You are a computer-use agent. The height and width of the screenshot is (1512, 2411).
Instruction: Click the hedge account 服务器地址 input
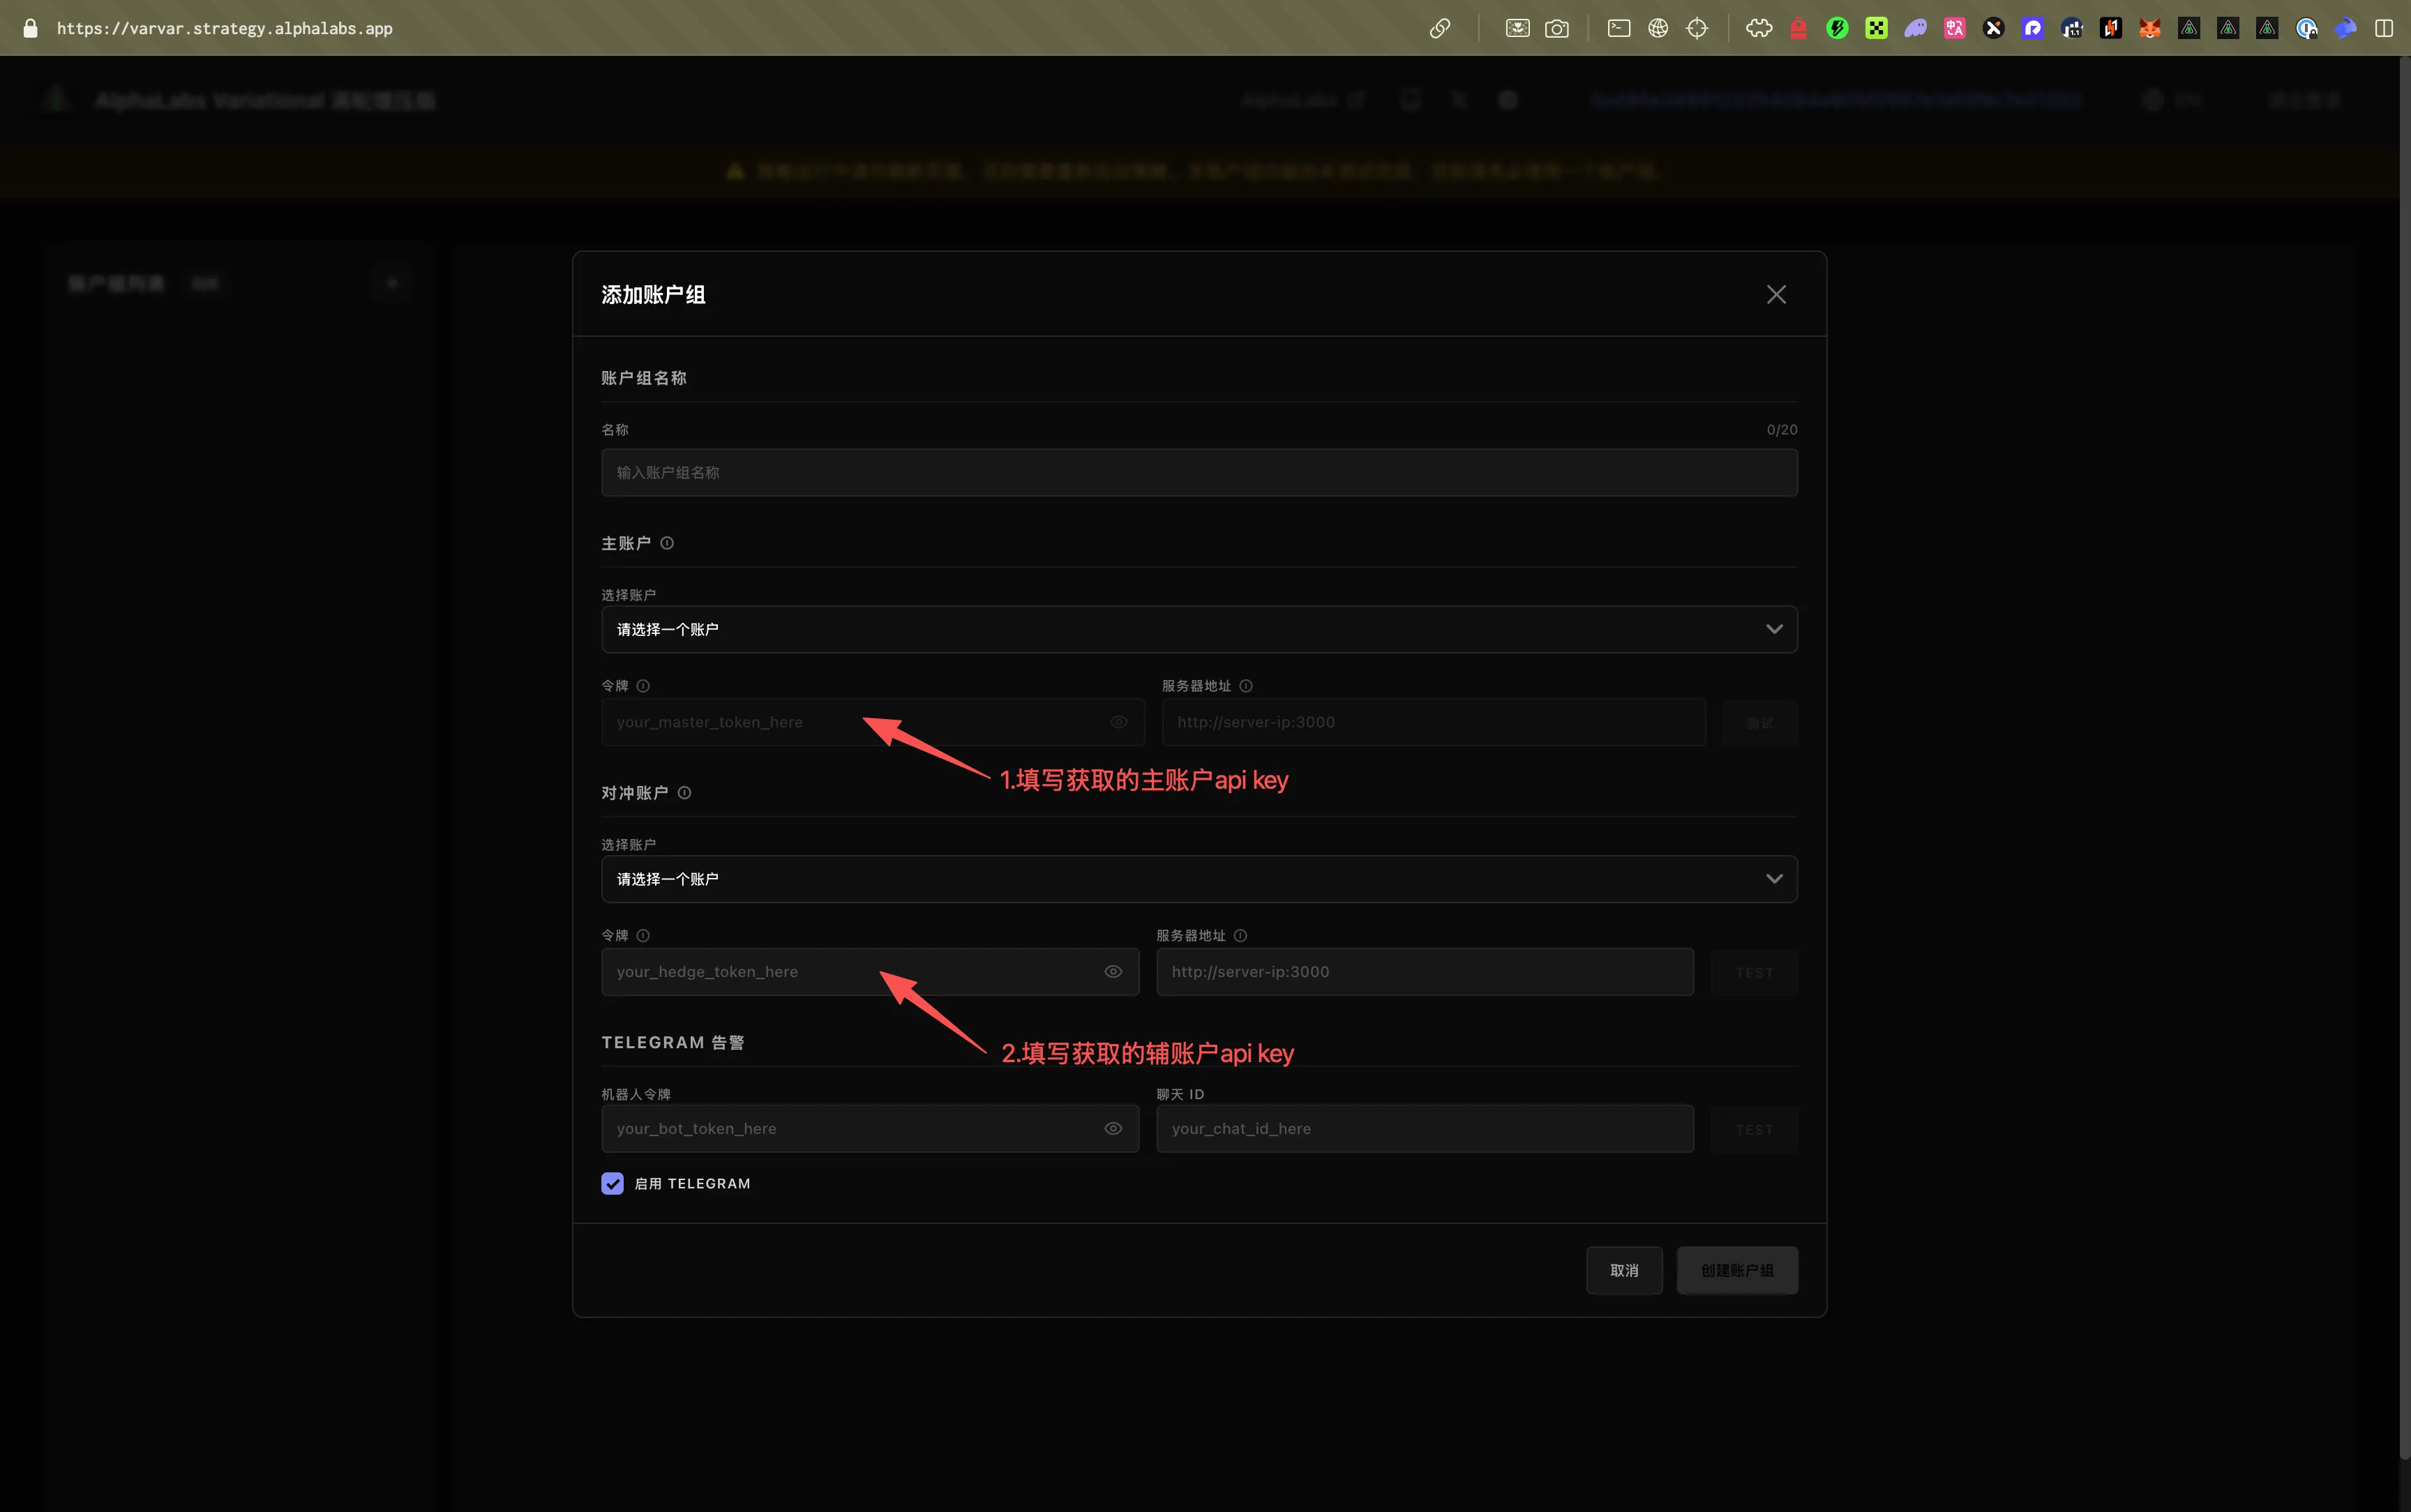tap(1424, 972)
